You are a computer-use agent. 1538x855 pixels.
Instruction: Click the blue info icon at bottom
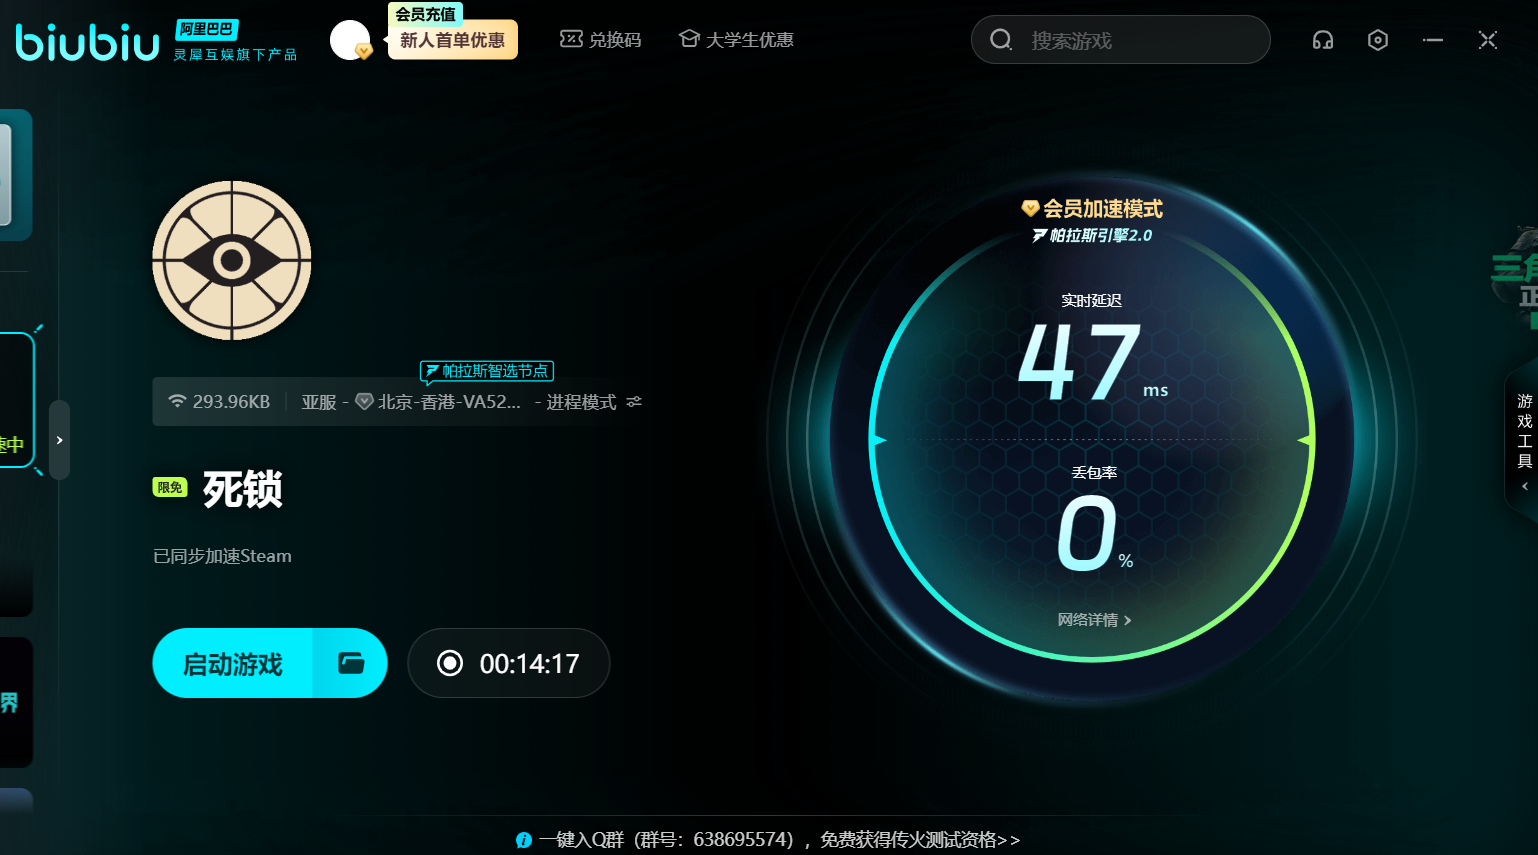pyautogui.click(x=523, y=840)
